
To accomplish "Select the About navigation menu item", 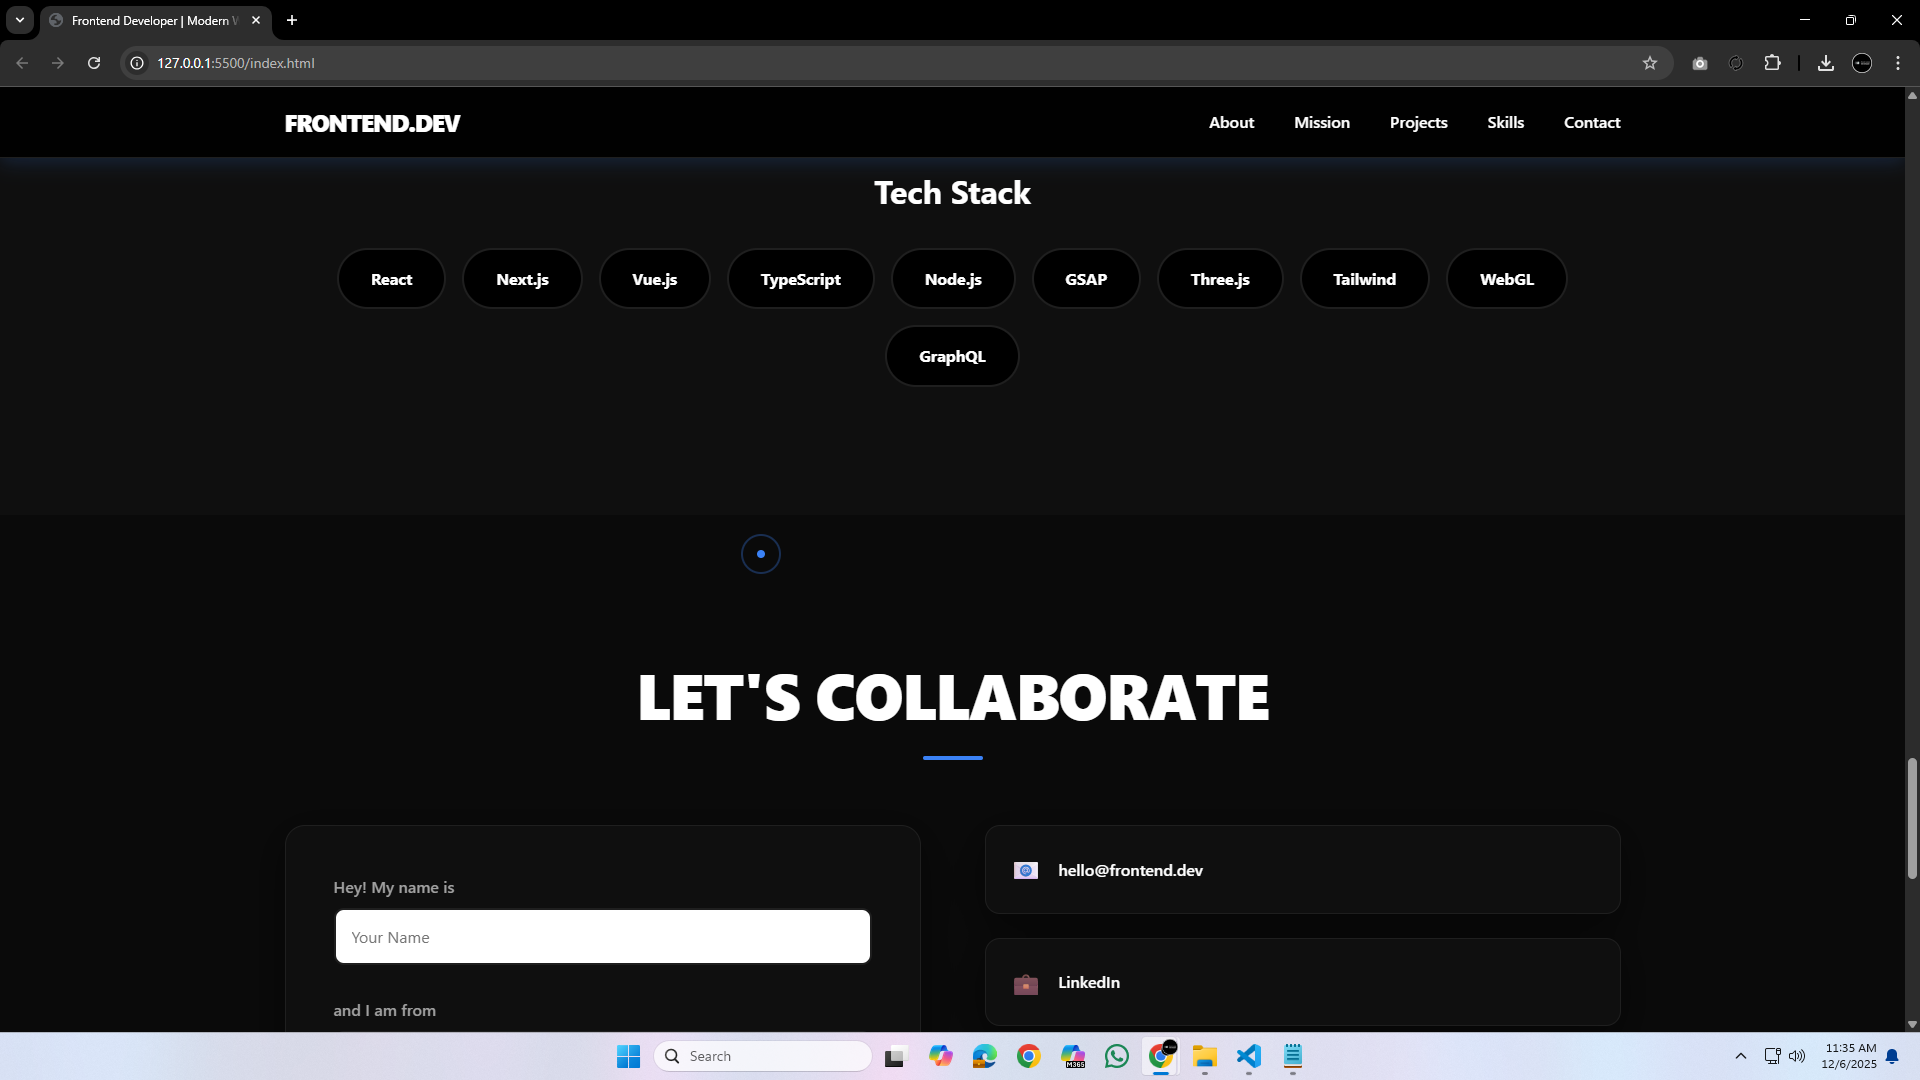I will pos(1231,122).
